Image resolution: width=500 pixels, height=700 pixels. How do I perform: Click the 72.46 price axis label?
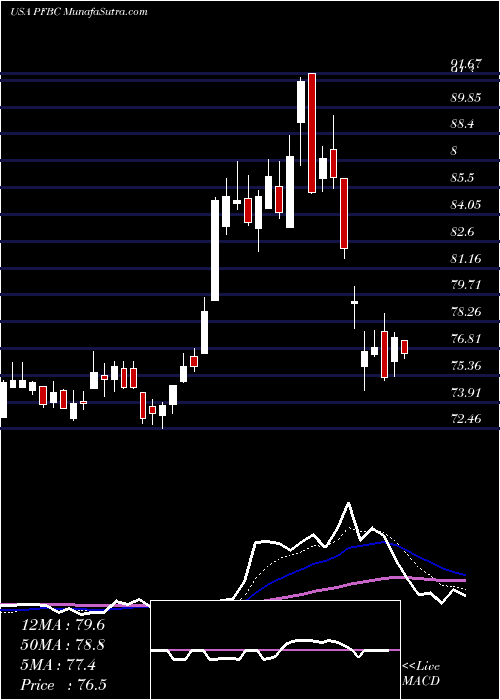pyautogui.click(x=466, y=419)
